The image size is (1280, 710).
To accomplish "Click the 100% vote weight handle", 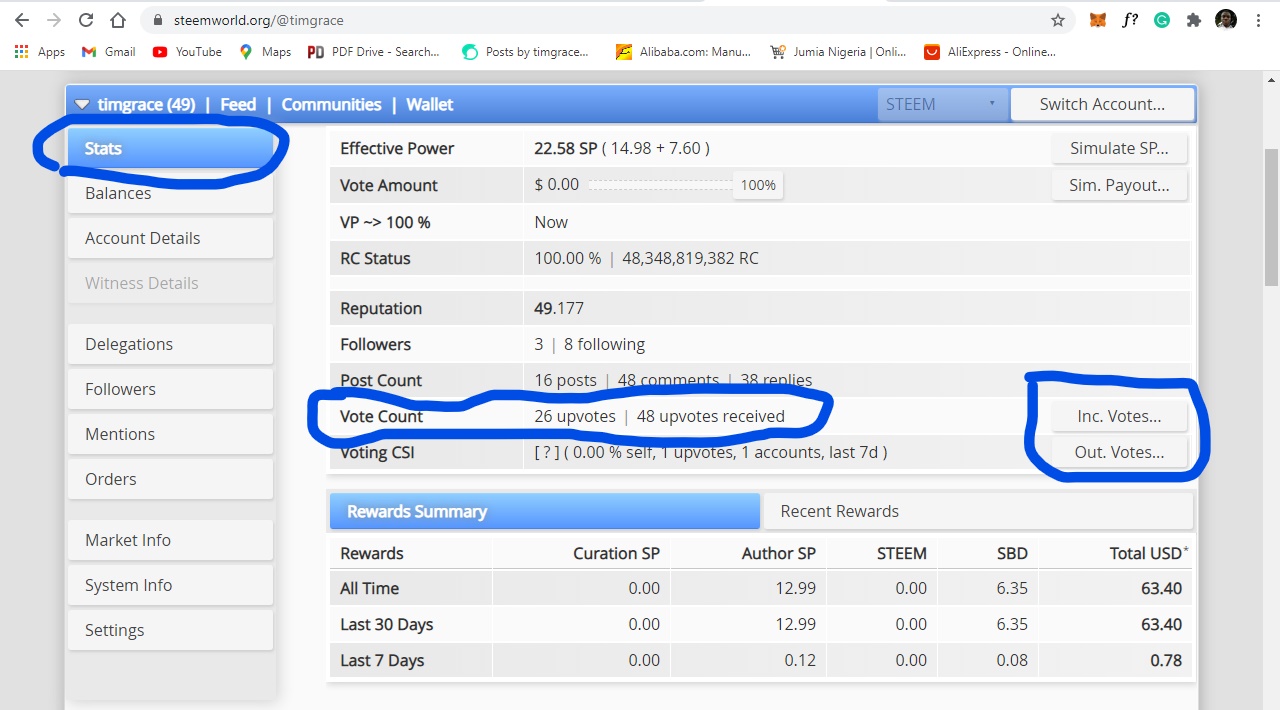I will [758, 185].
